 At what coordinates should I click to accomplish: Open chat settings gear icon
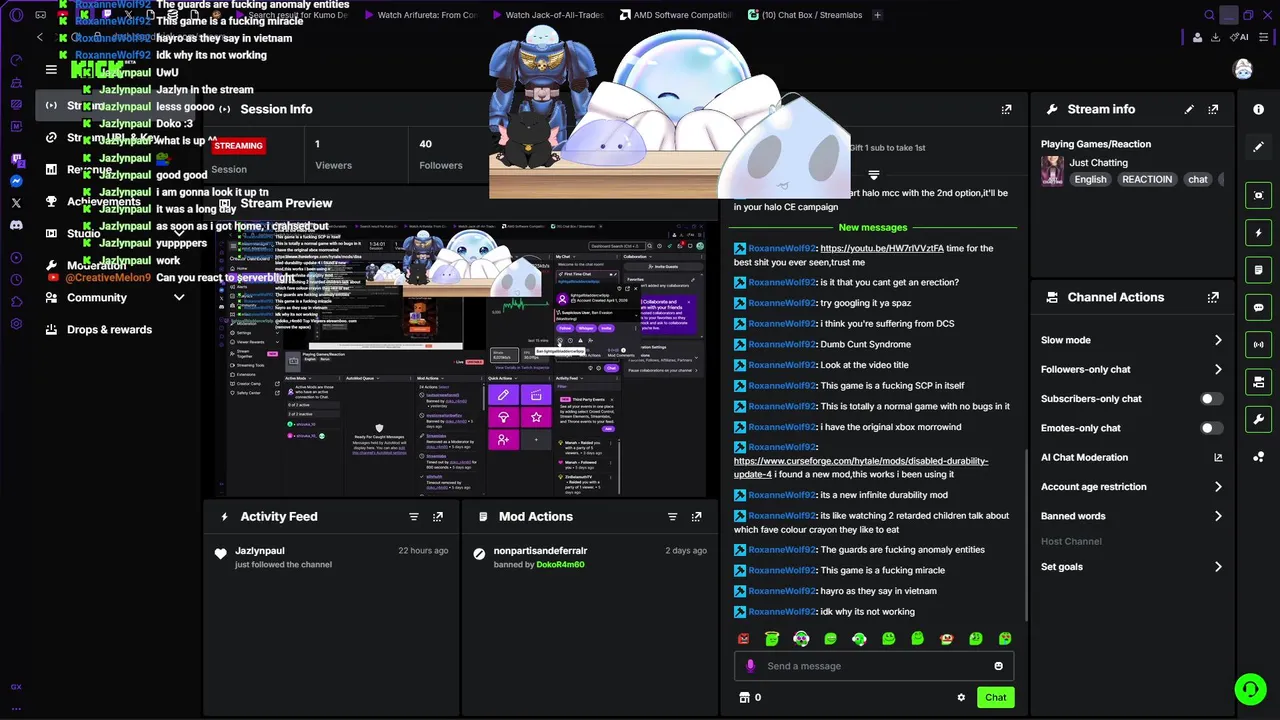(x=961, y=697)
